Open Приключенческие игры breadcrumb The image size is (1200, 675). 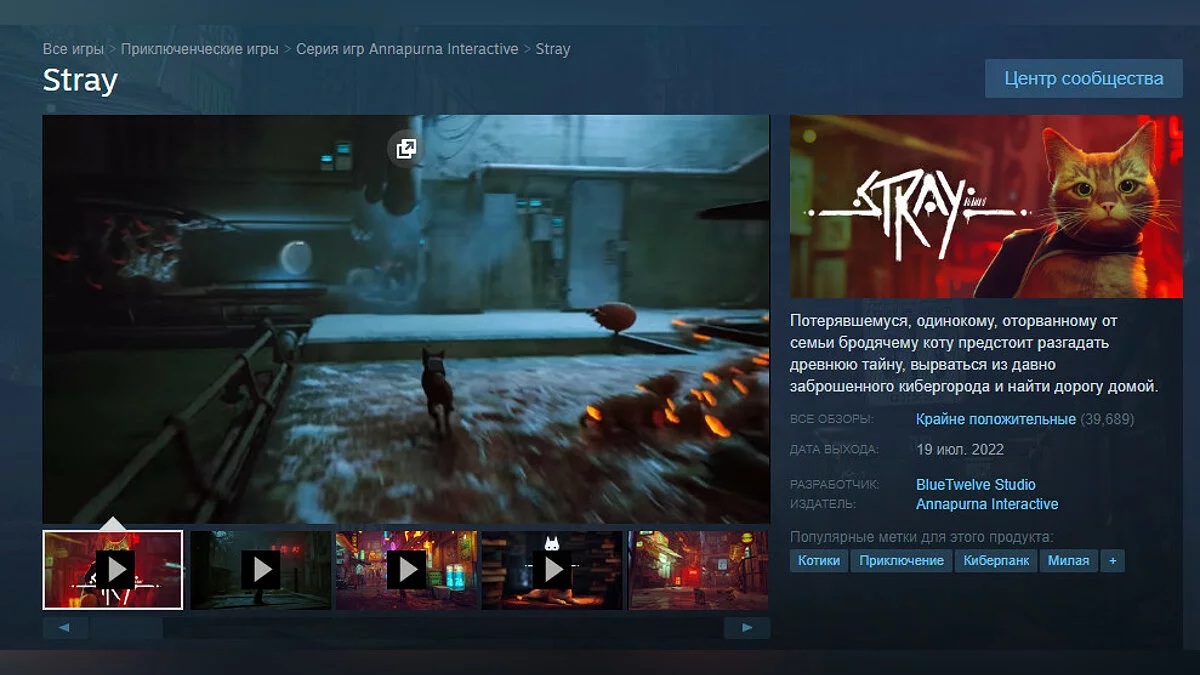(200, 49)
